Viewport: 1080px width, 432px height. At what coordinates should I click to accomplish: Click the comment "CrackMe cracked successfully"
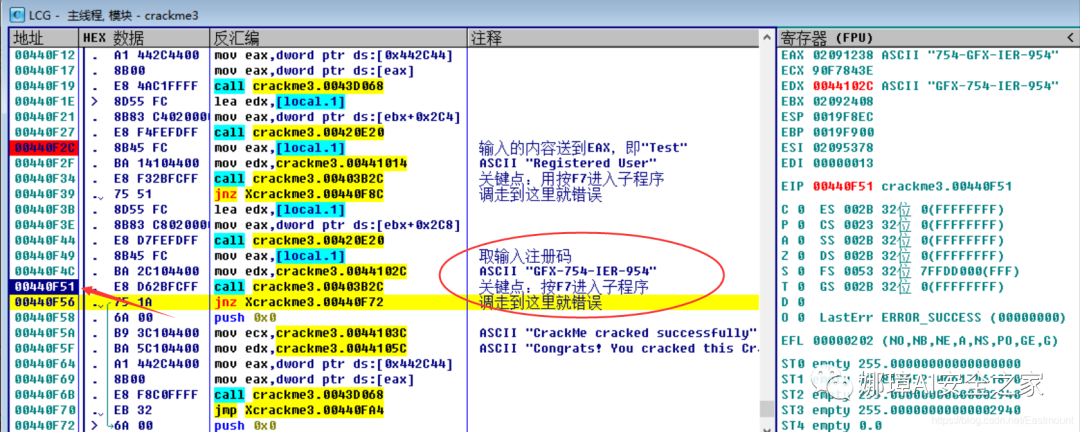(618, 333)
